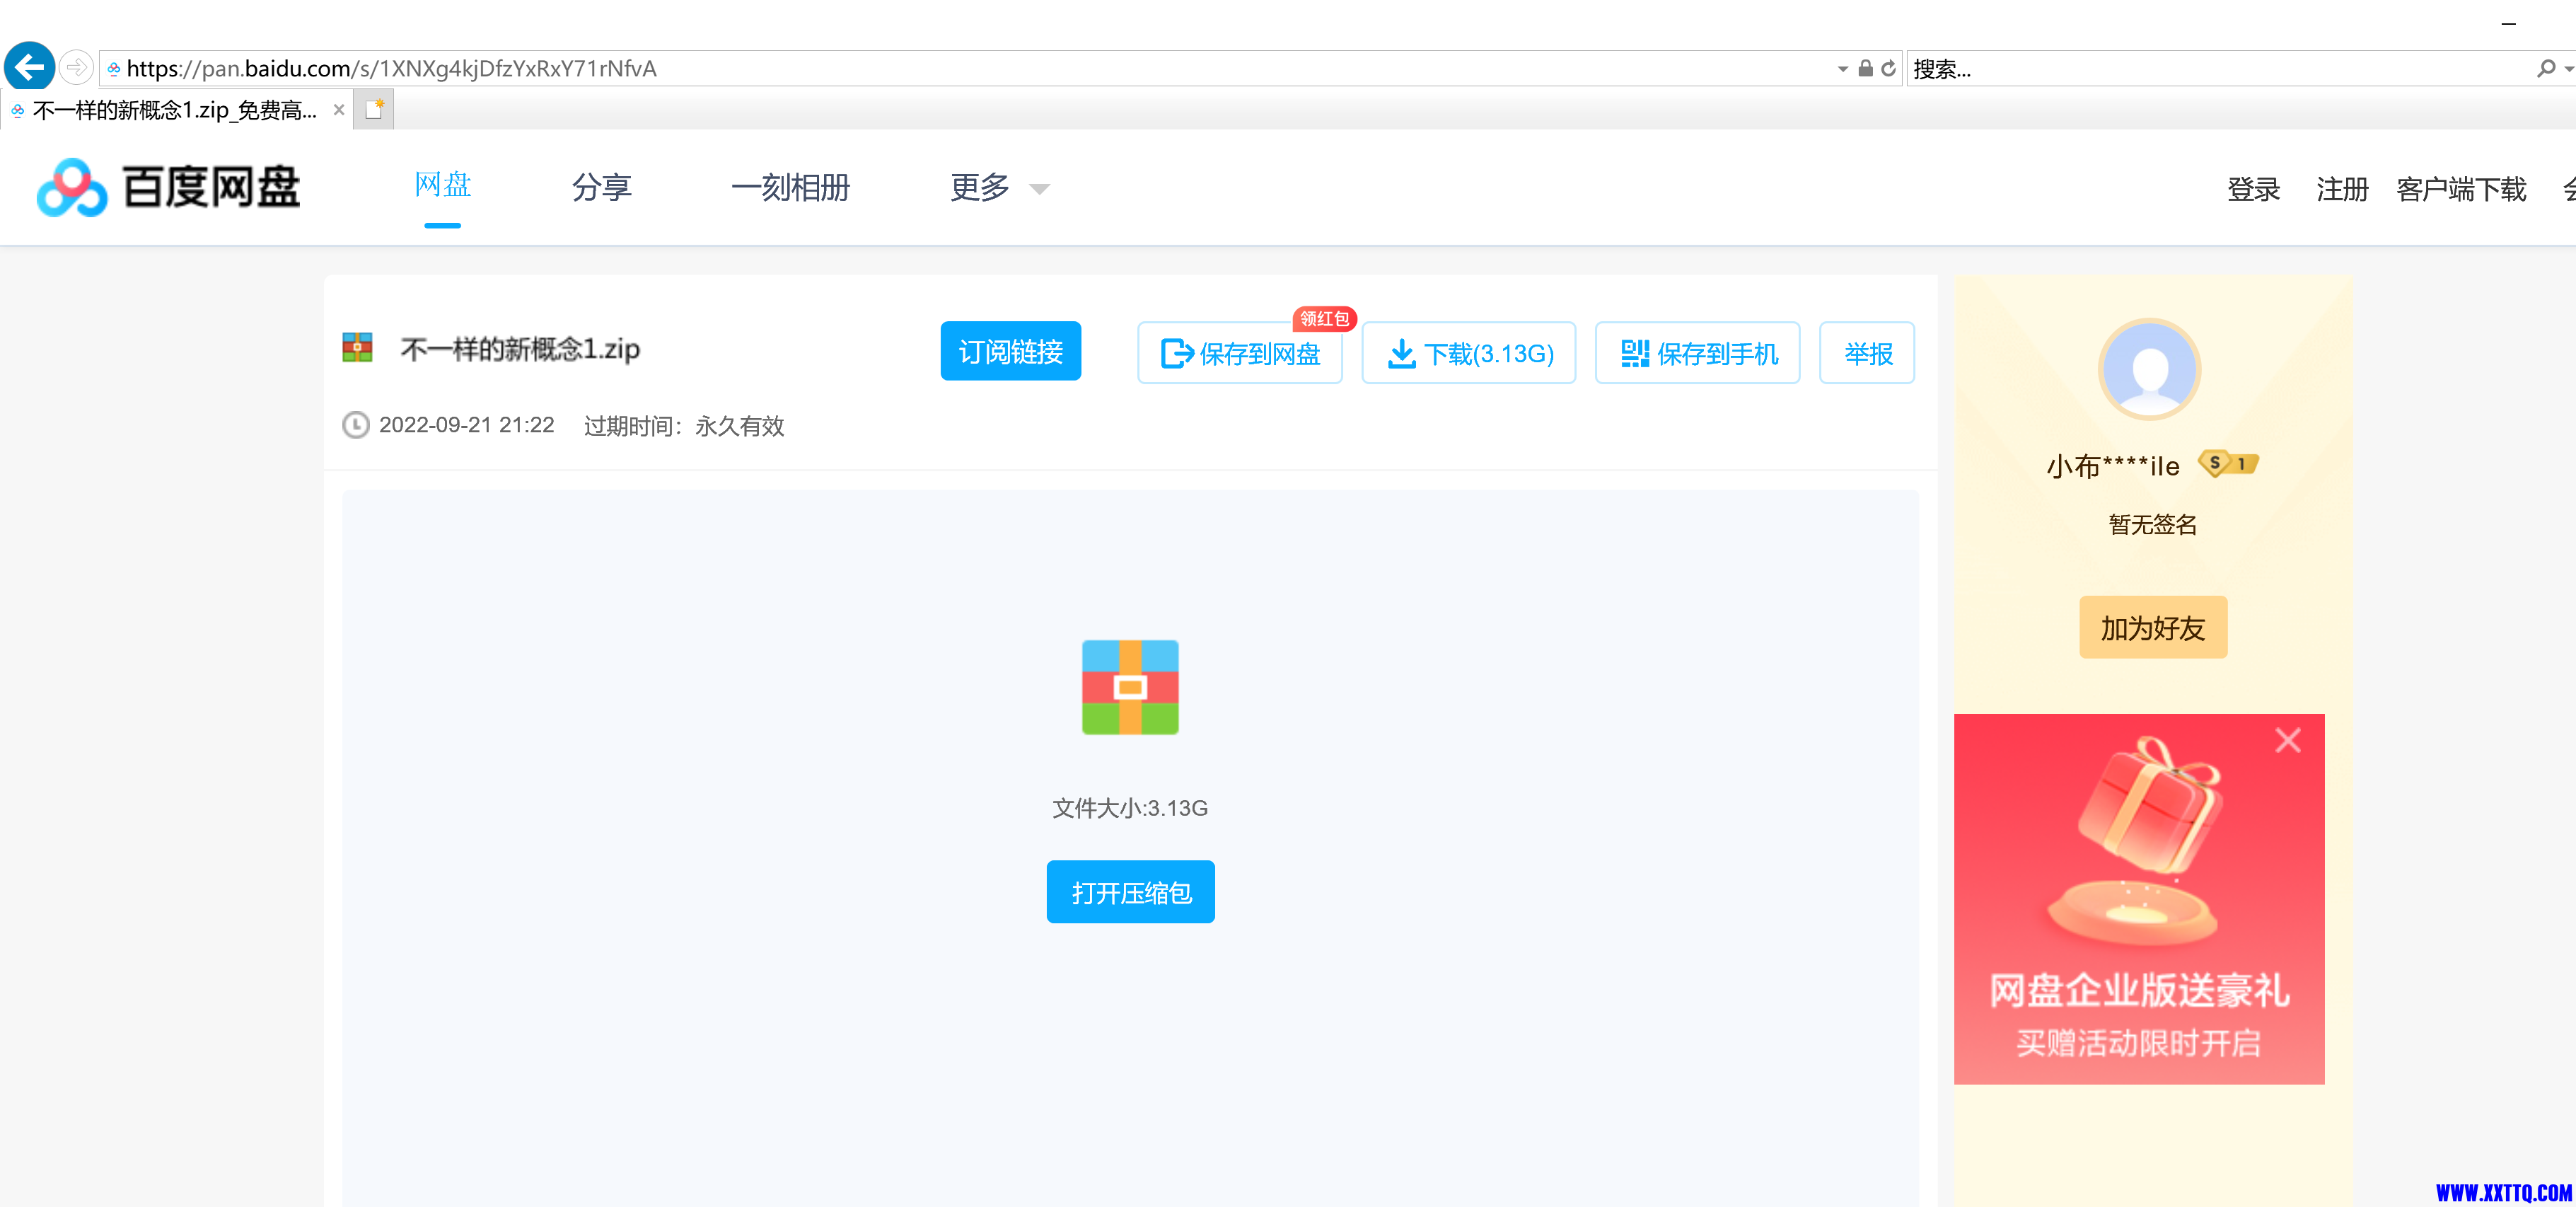
Task: Click the 过期时间: 永久有效 text
Action: tap(684, 426)
